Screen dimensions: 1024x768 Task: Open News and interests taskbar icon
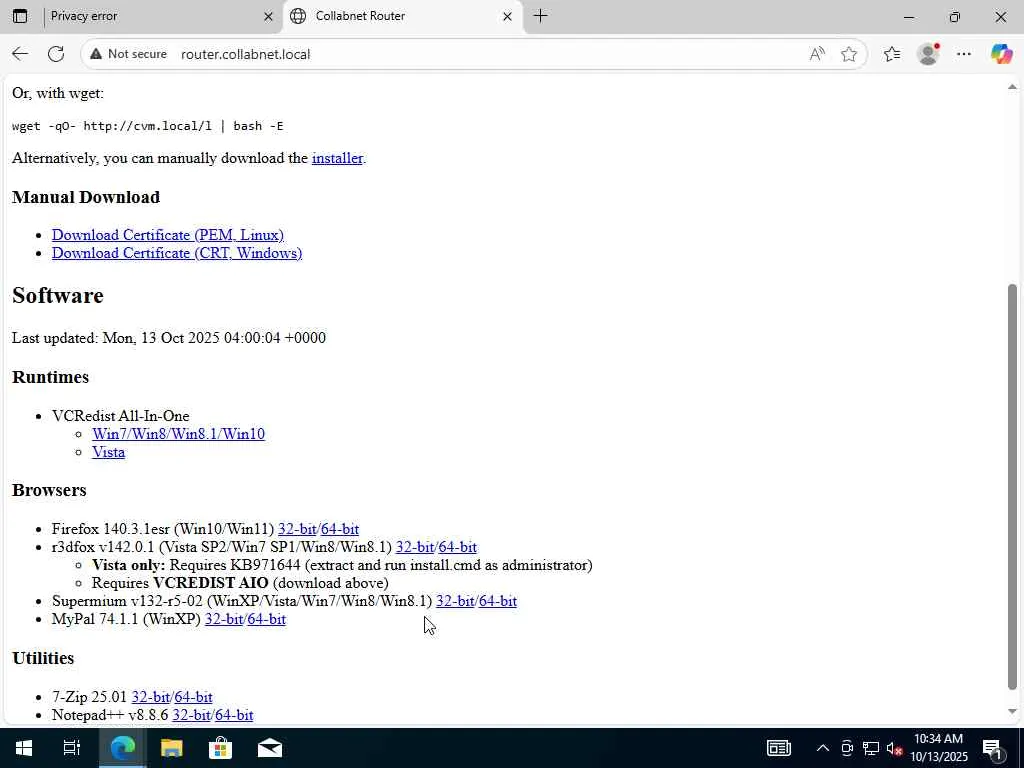[x=778, y=748]
